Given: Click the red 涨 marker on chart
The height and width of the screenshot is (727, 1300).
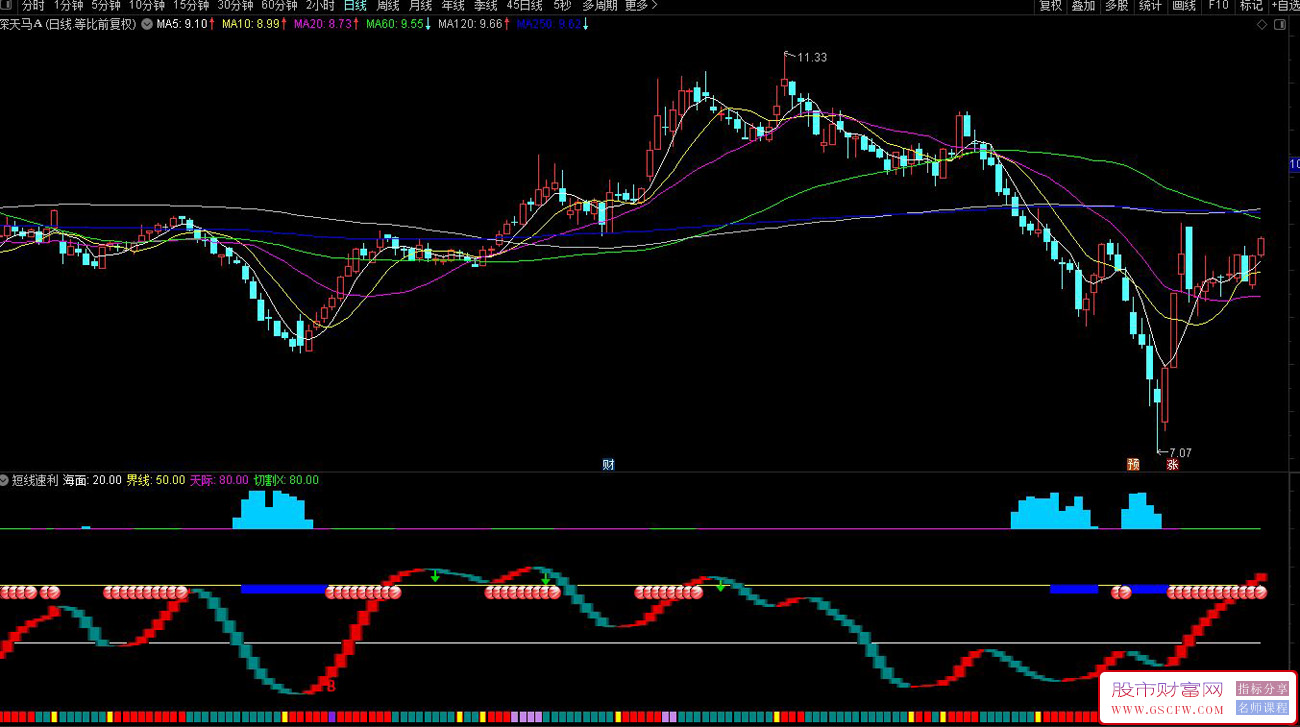Looking at the screenshot, I should [x=1172, y=464].
